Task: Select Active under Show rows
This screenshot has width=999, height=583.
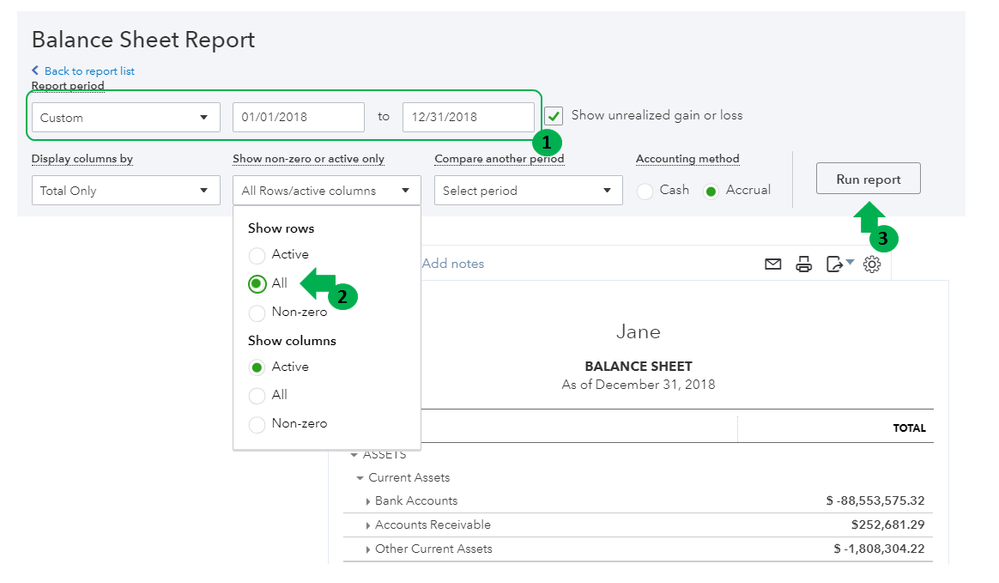Action: [257, 255]
